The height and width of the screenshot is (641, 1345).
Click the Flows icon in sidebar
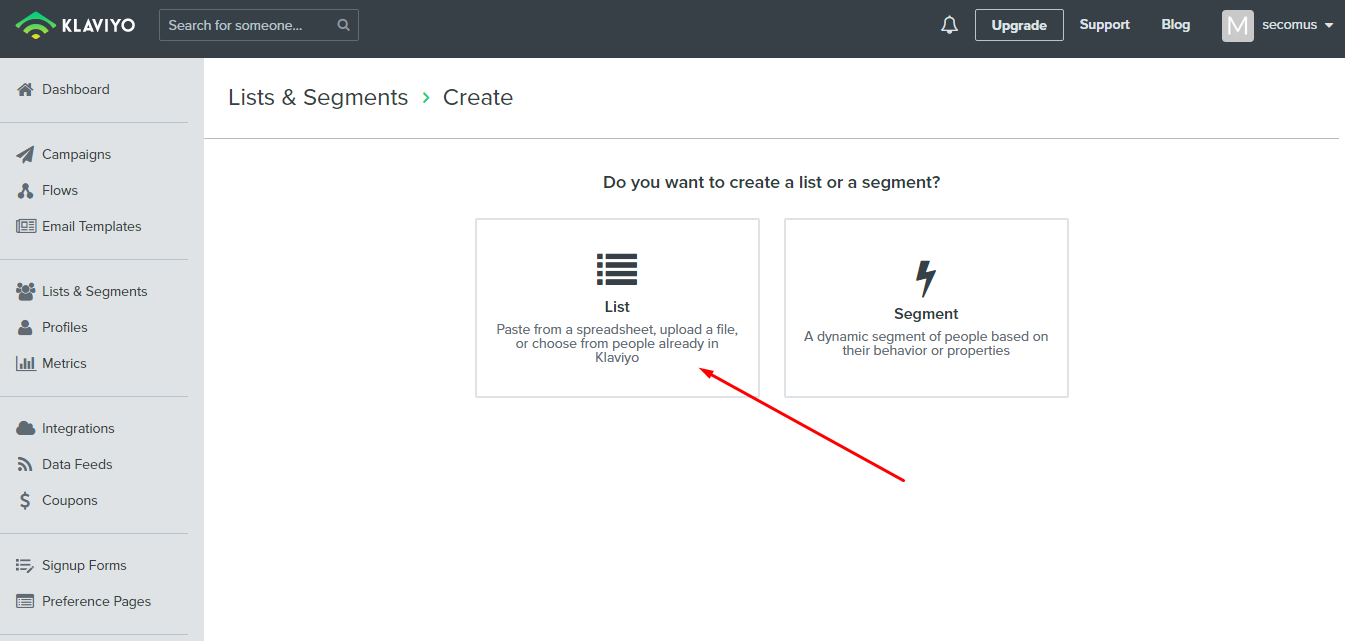coord(26,190)
